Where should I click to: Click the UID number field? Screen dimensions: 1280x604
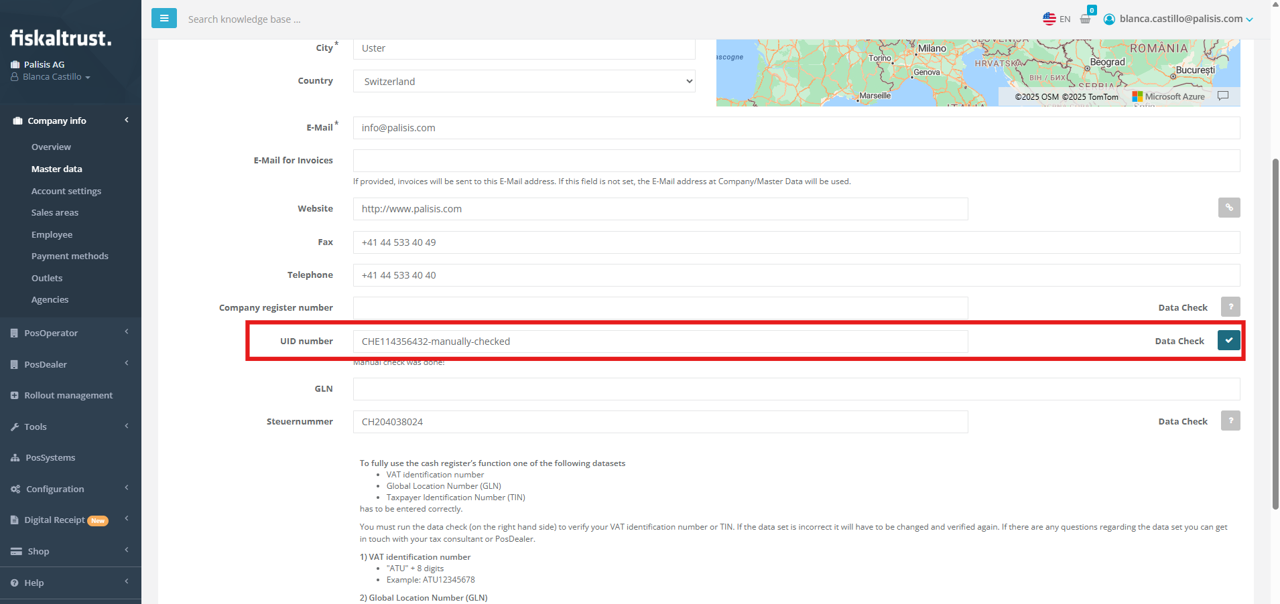(x=660, y=341)
